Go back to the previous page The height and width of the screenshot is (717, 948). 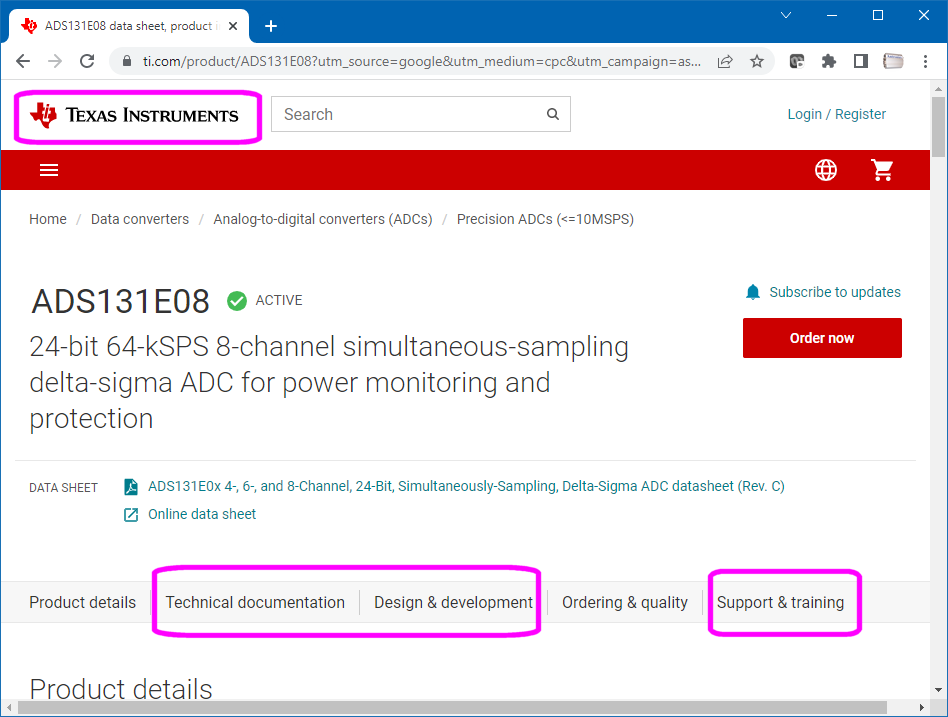[23, 61]
